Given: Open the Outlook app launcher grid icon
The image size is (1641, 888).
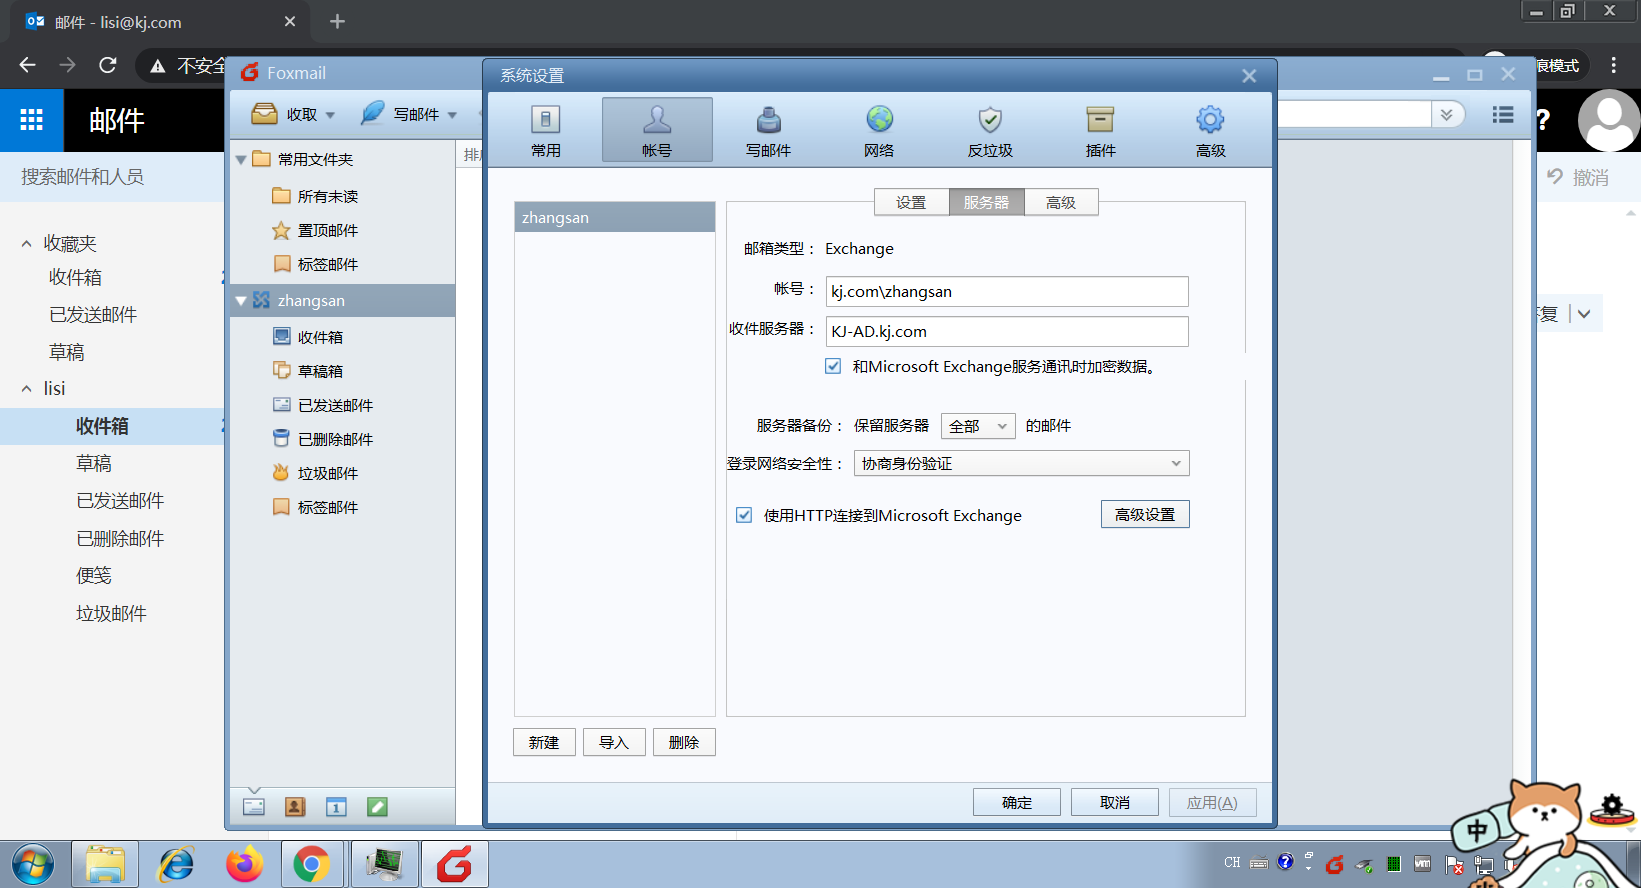Looking at the screenshot, I should click(32, 120).
